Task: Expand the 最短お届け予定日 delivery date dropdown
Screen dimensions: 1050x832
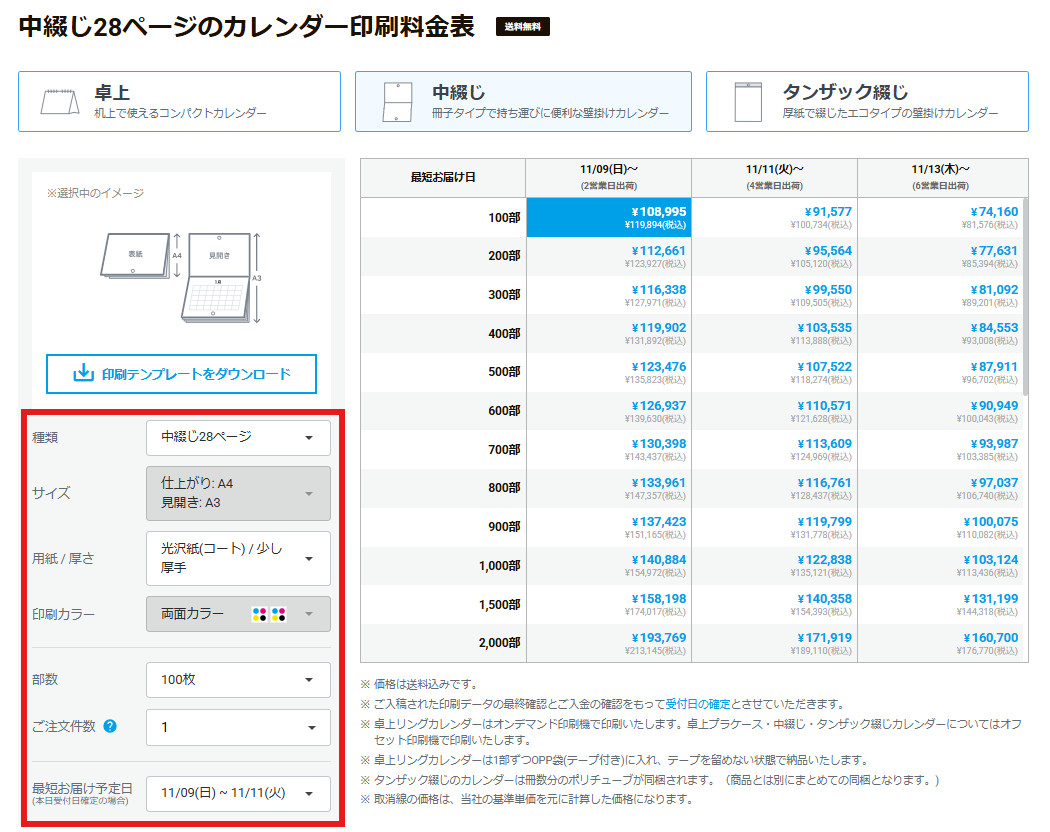Action: coord(238,793)
